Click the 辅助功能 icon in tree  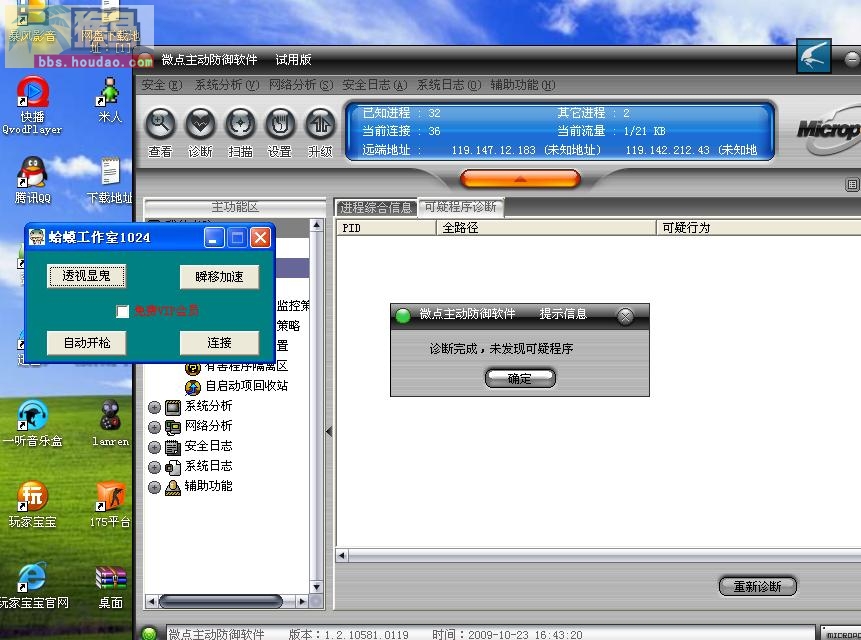(173, 487)
